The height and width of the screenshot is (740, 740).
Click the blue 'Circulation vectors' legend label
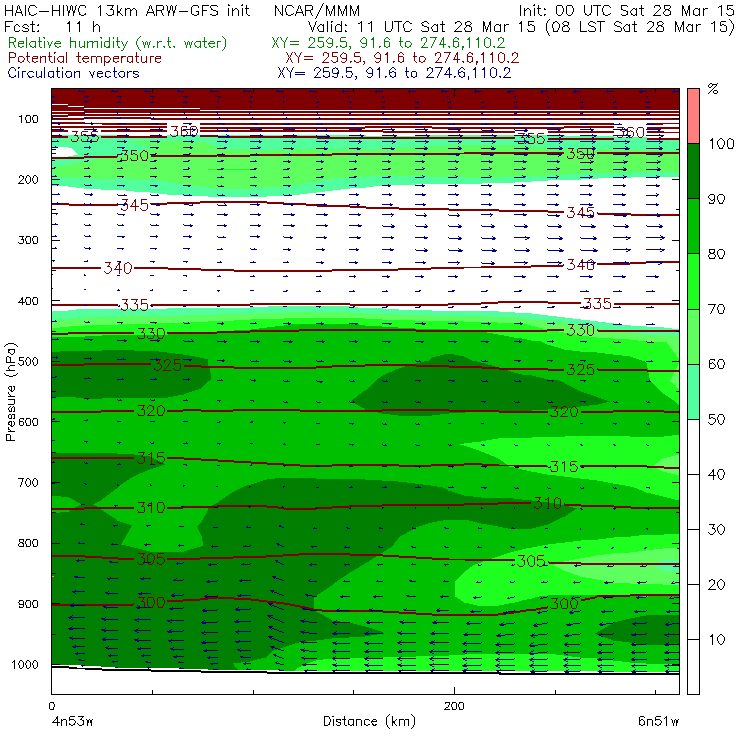click(74, 73)
